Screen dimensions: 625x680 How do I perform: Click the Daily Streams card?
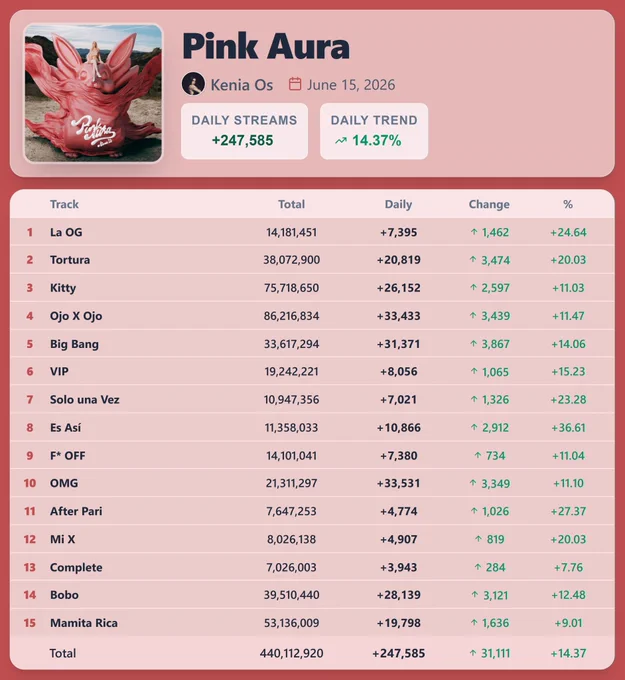245,131
